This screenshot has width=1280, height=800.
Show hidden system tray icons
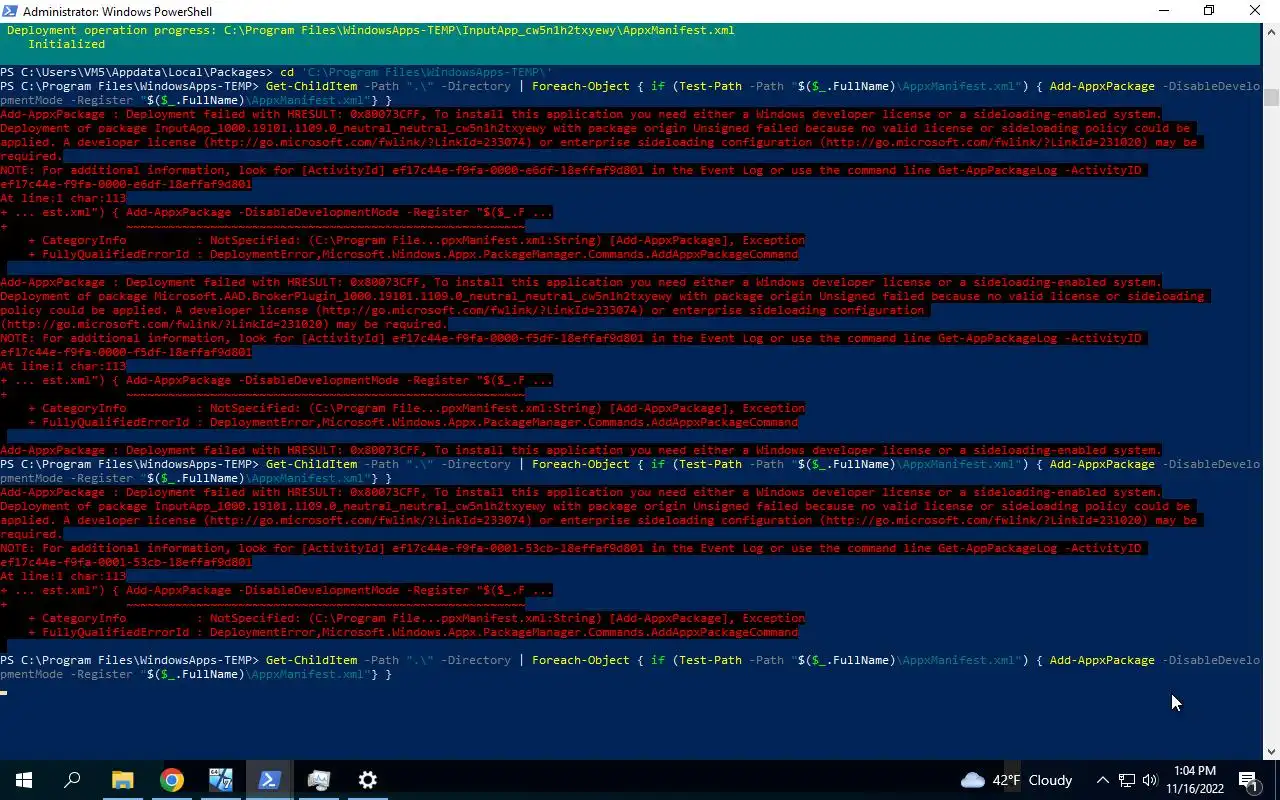[1102, 780]
